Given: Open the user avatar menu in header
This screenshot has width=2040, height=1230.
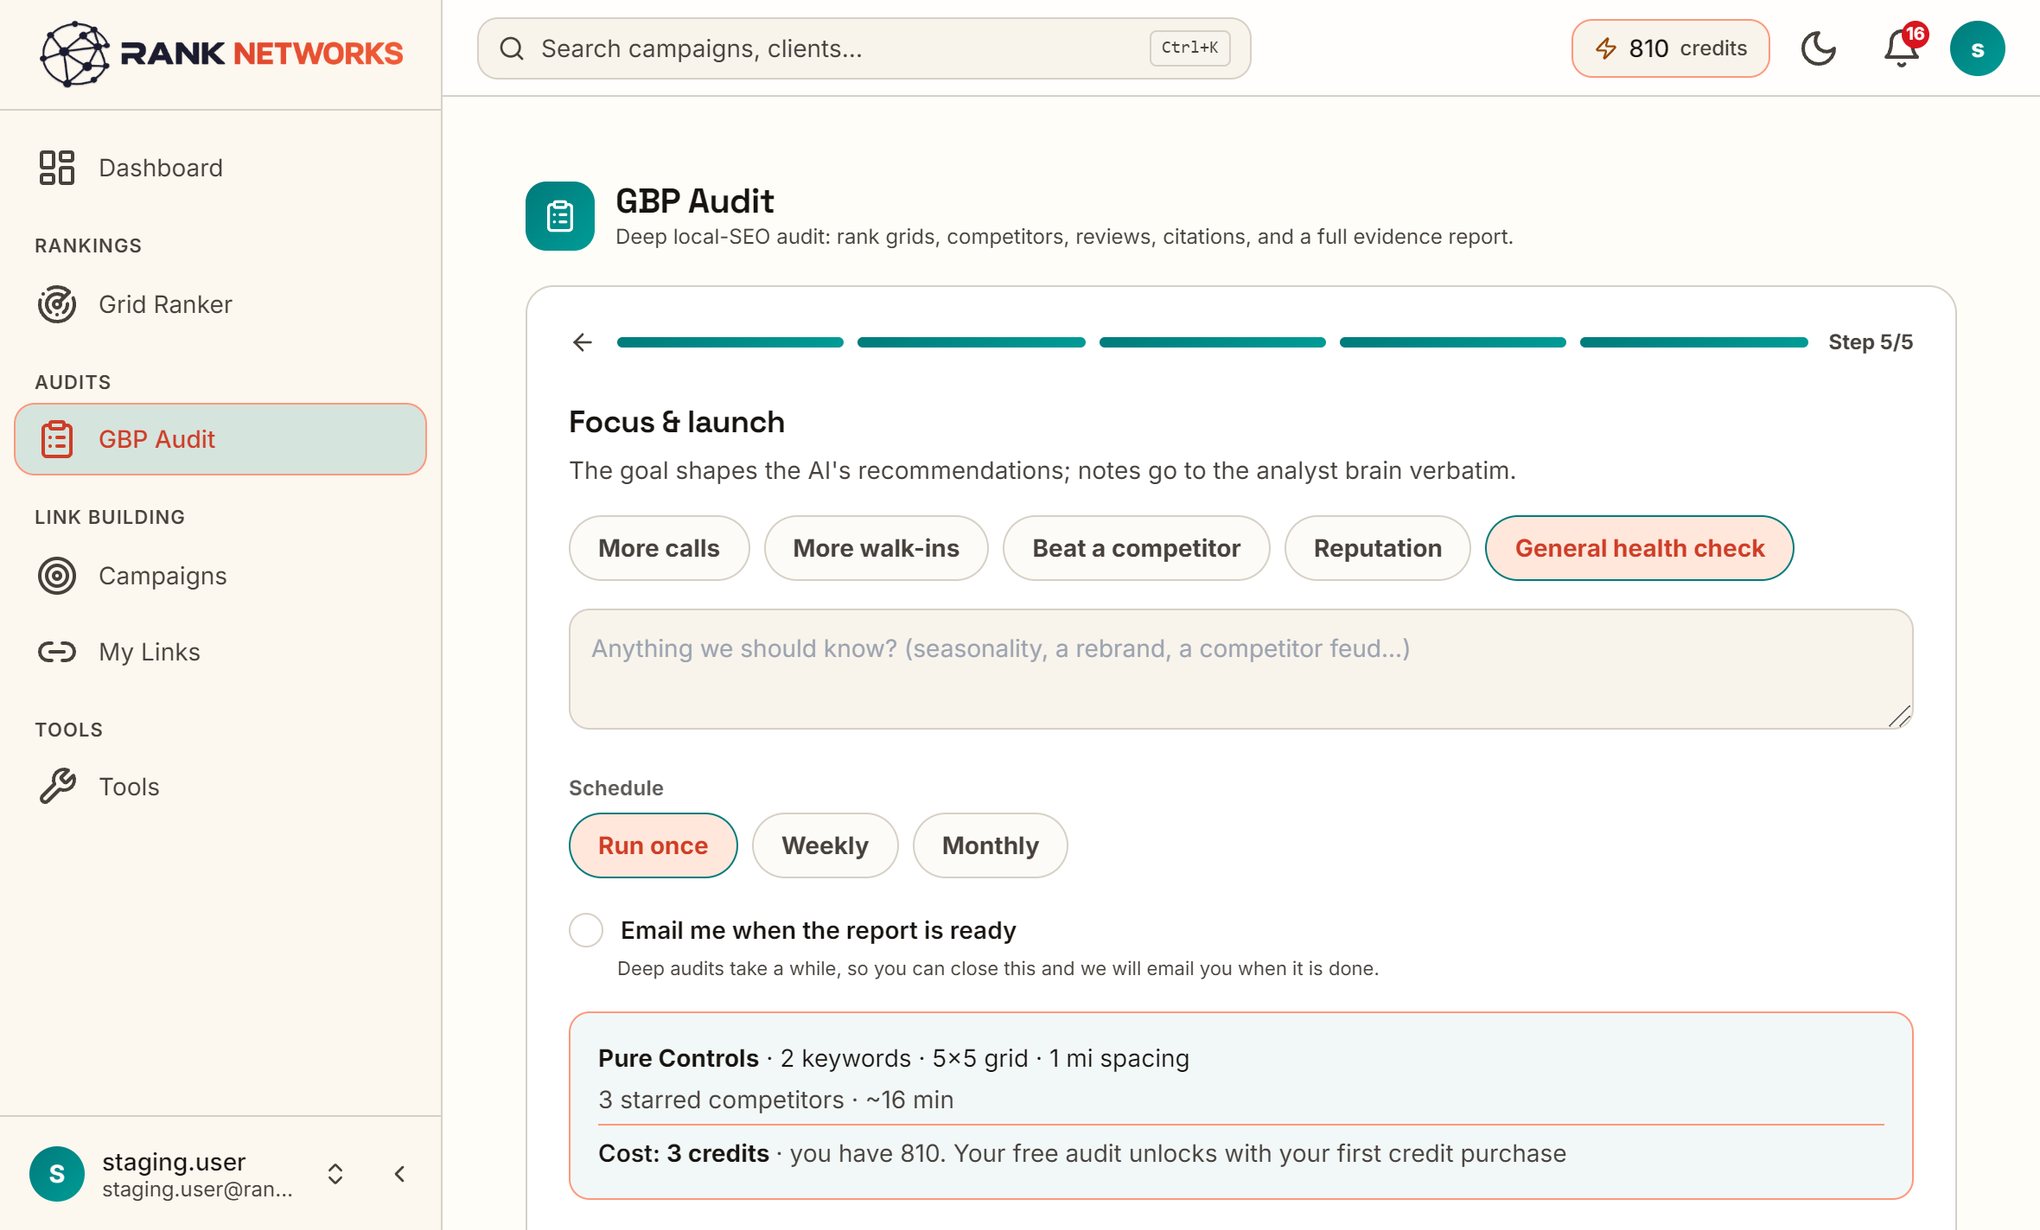Looking at the screenshot, I should [1977, 48].
